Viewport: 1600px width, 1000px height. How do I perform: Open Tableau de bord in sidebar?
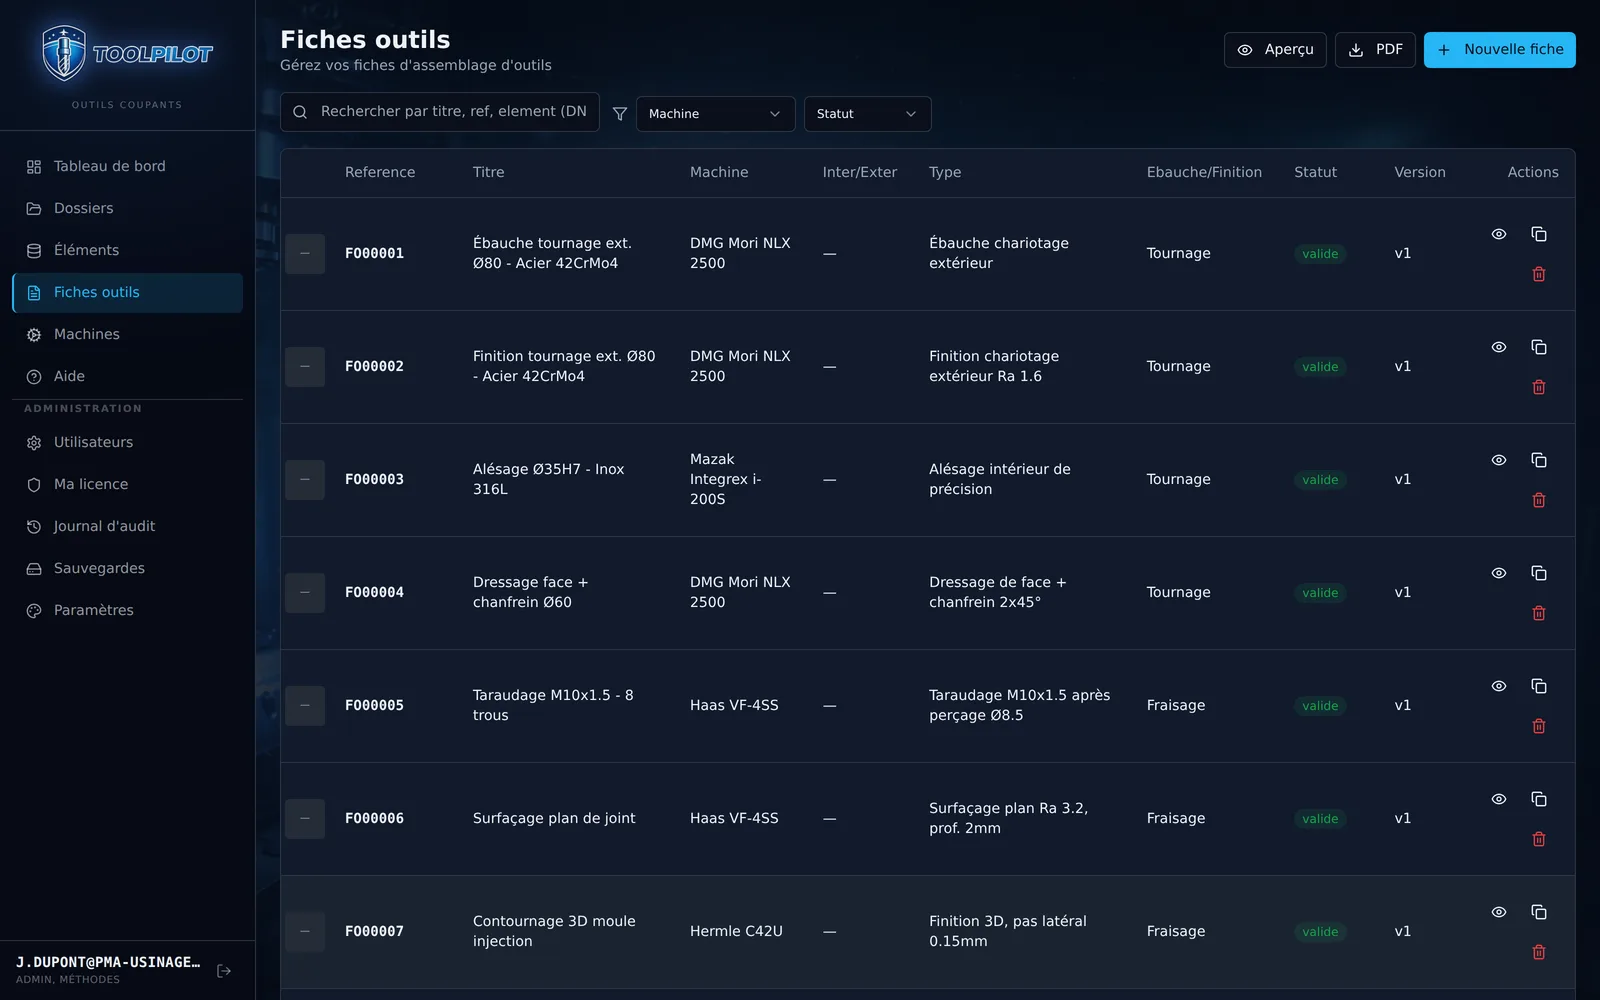click(127, 167)
